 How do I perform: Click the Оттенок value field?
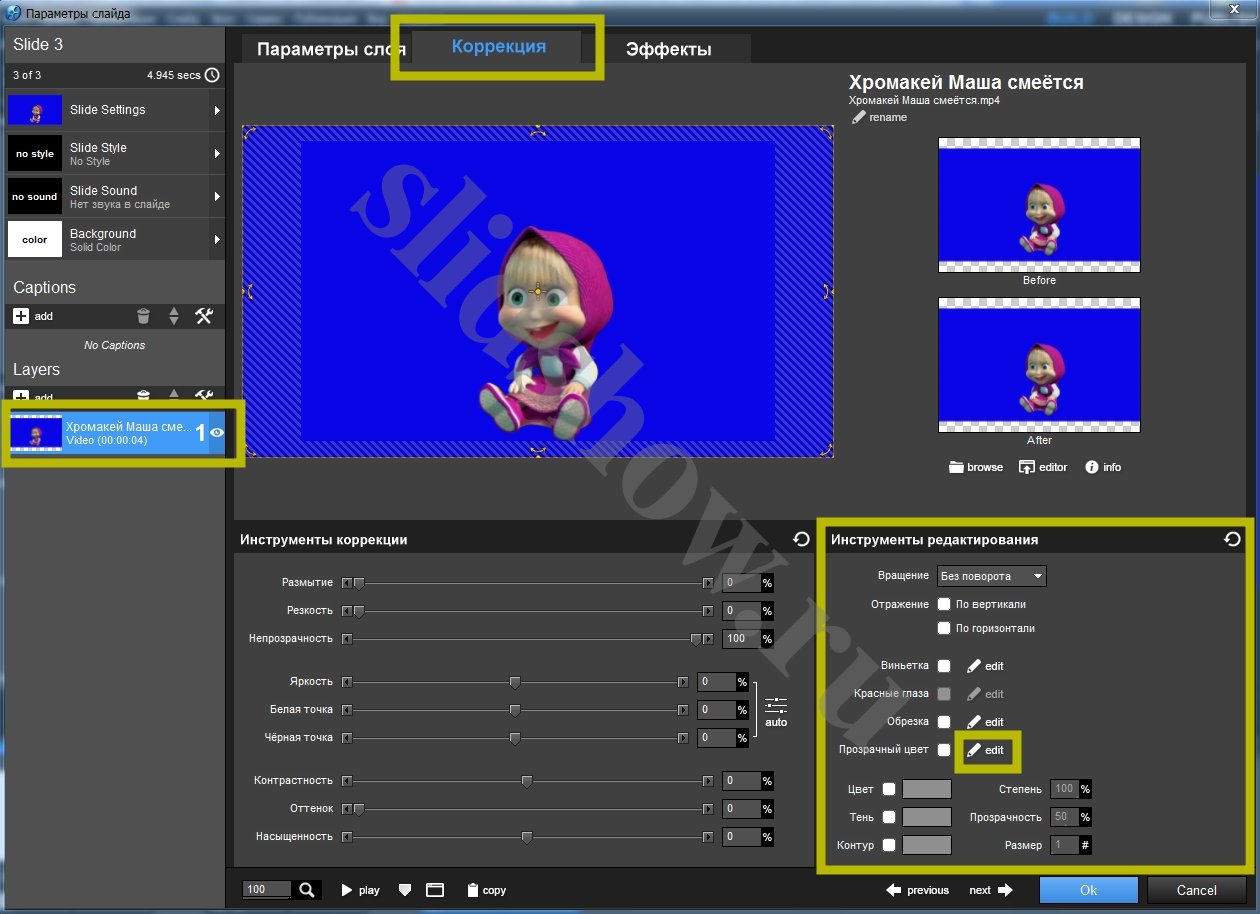742,809
